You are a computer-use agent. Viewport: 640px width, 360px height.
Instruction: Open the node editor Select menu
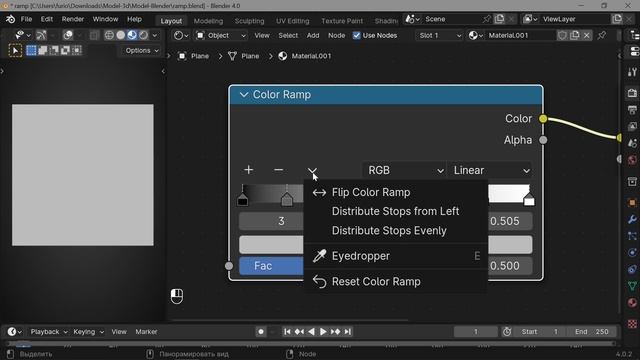pyautogui.click(x=288, y=36)
